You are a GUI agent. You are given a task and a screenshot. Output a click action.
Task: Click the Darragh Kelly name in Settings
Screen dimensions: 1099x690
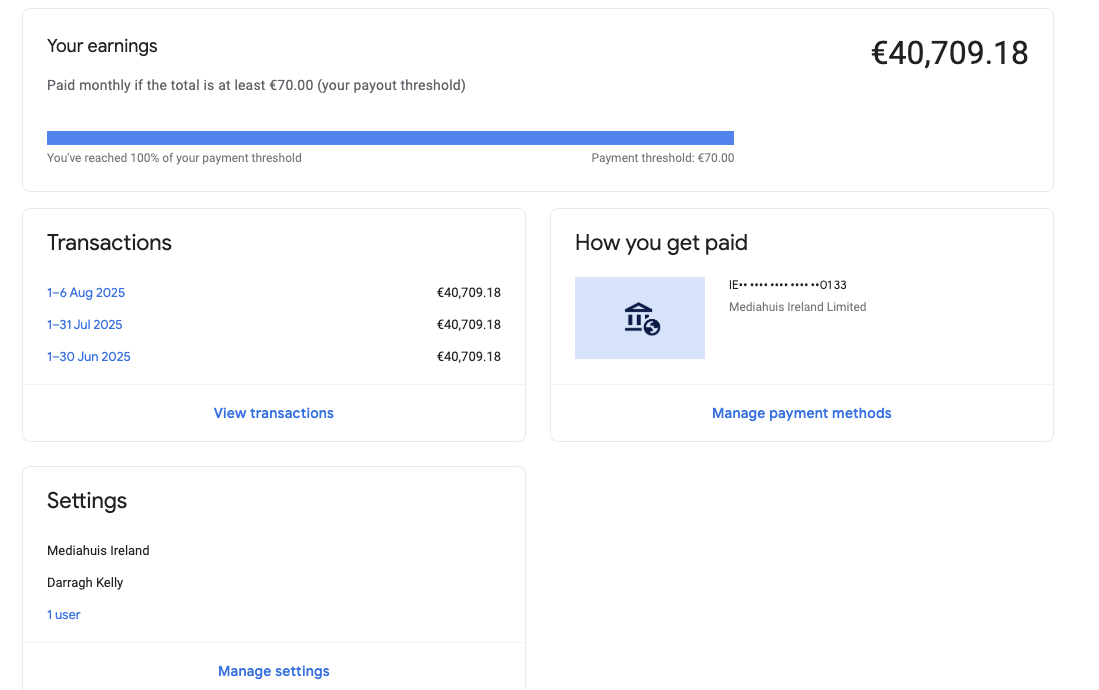85,583
